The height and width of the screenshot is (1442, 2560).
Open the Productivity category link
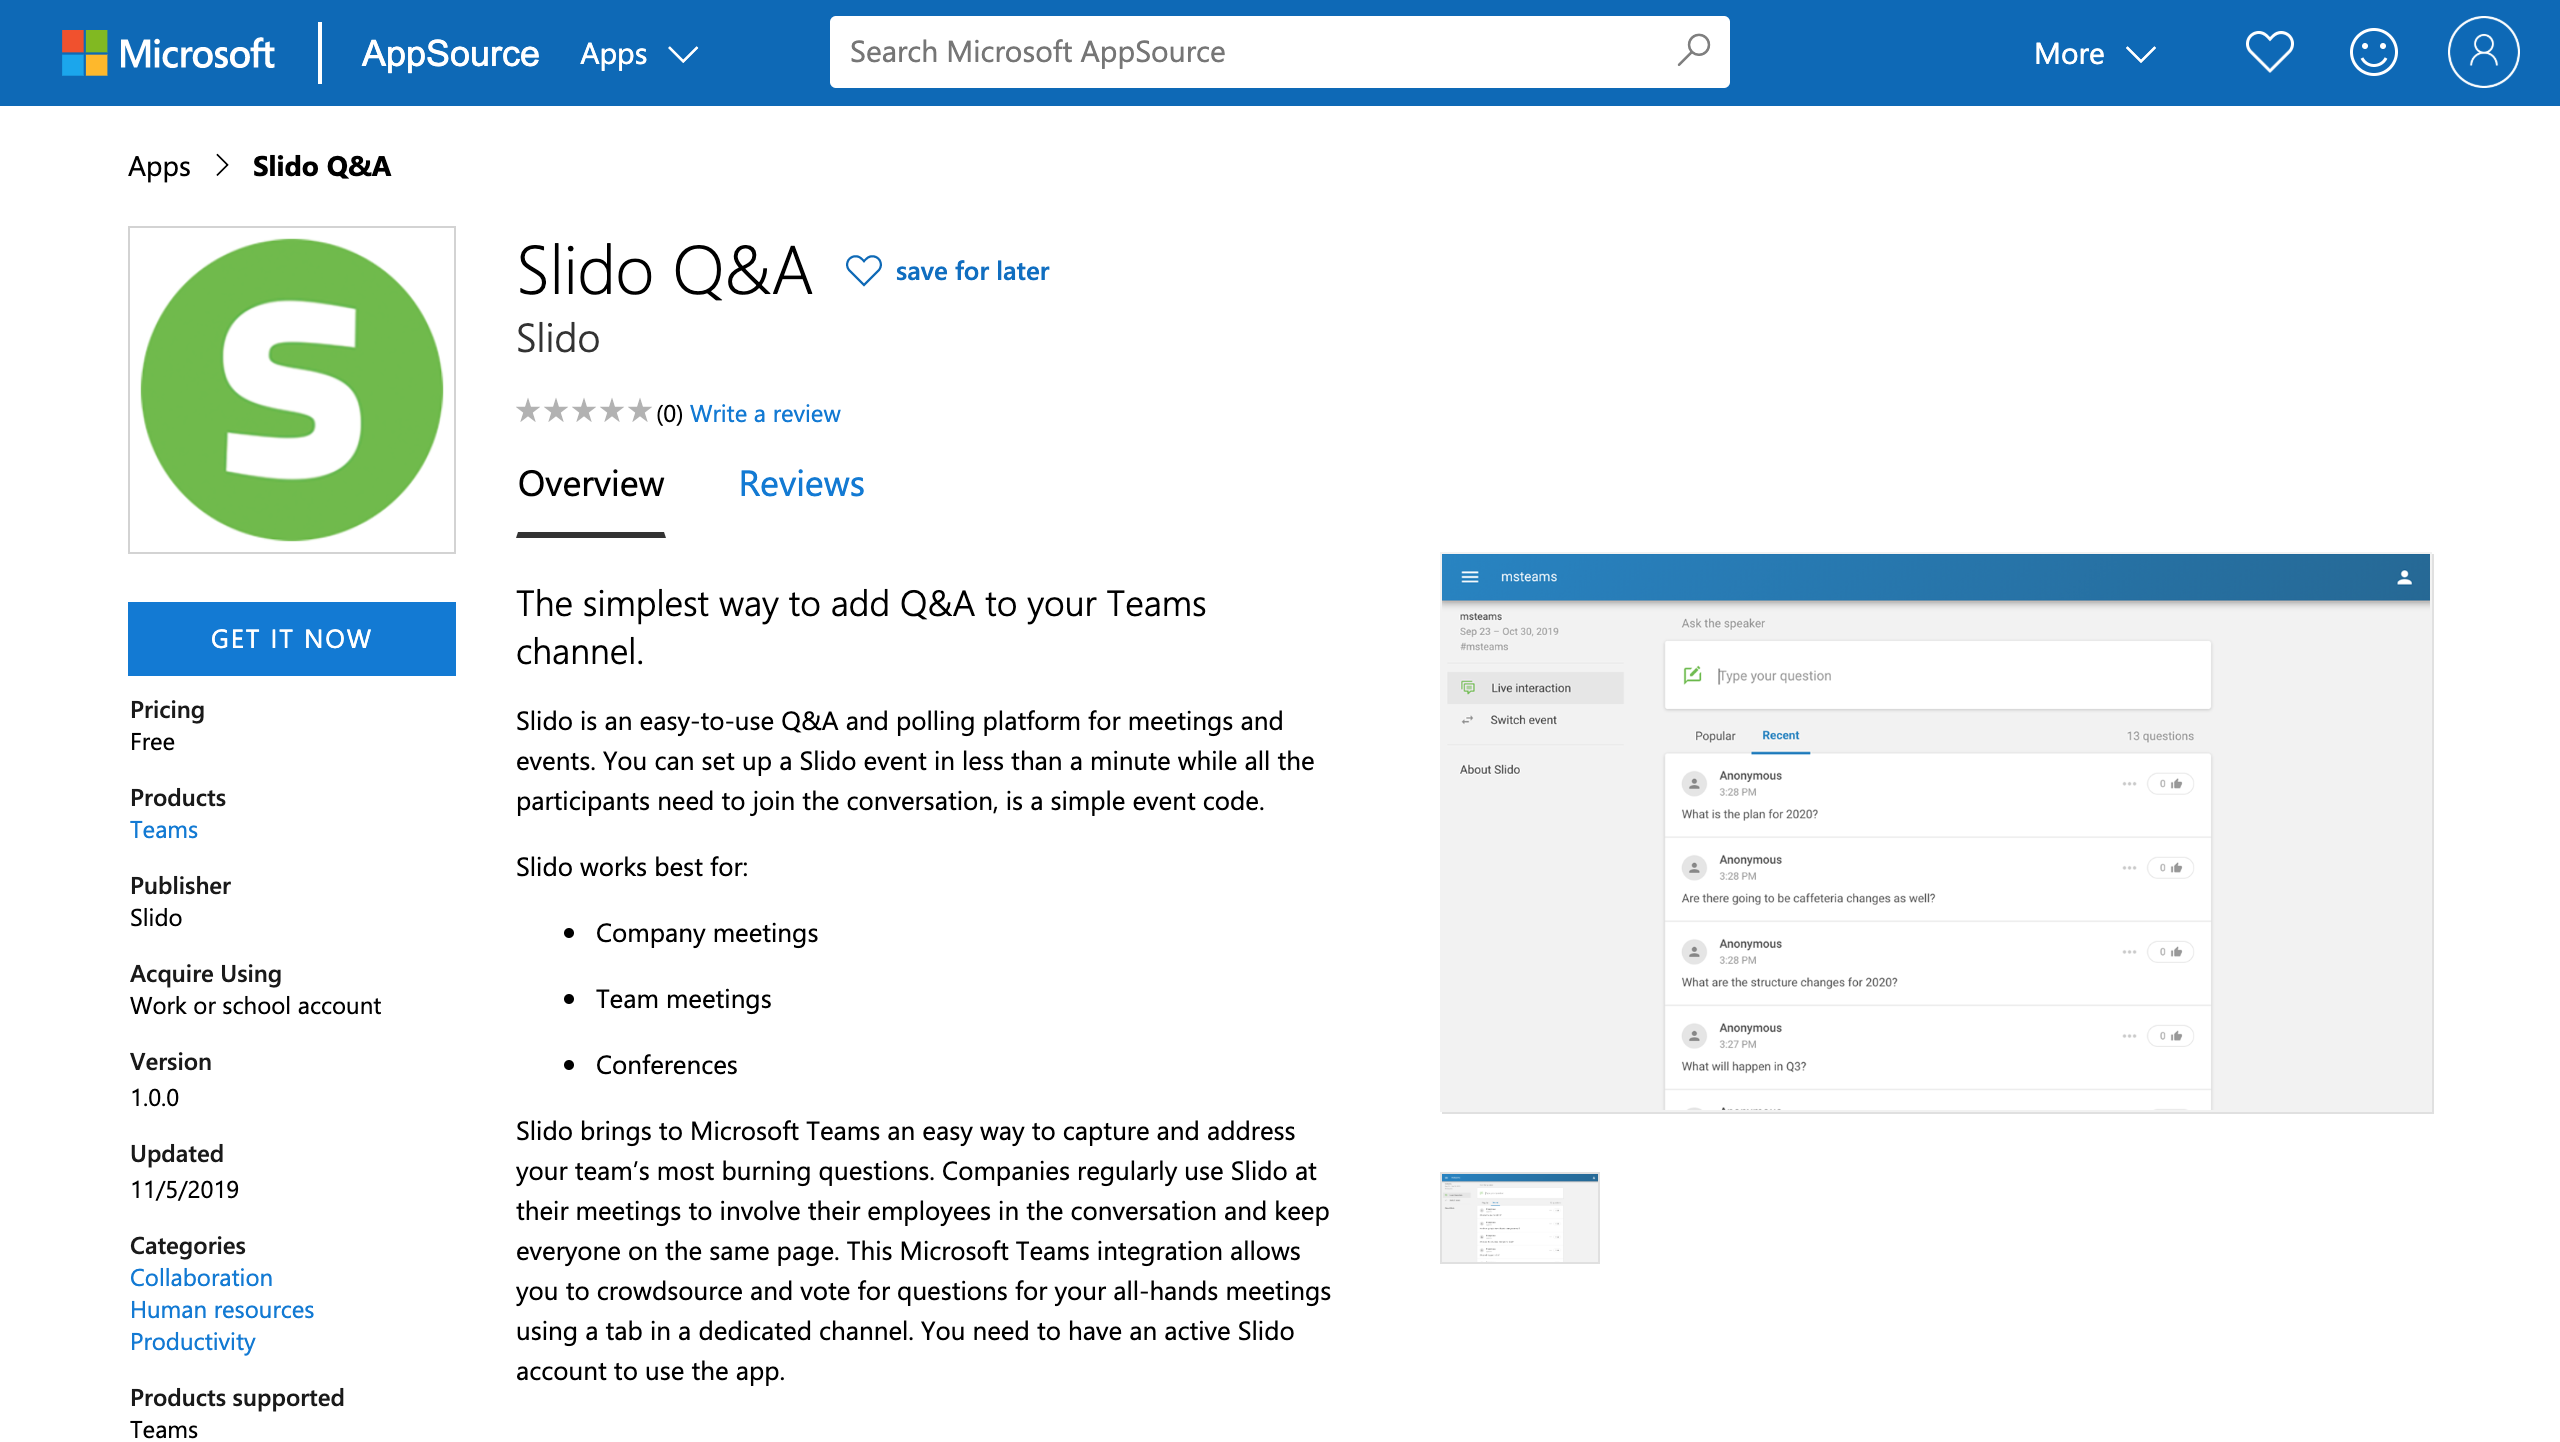[193, 1342]
